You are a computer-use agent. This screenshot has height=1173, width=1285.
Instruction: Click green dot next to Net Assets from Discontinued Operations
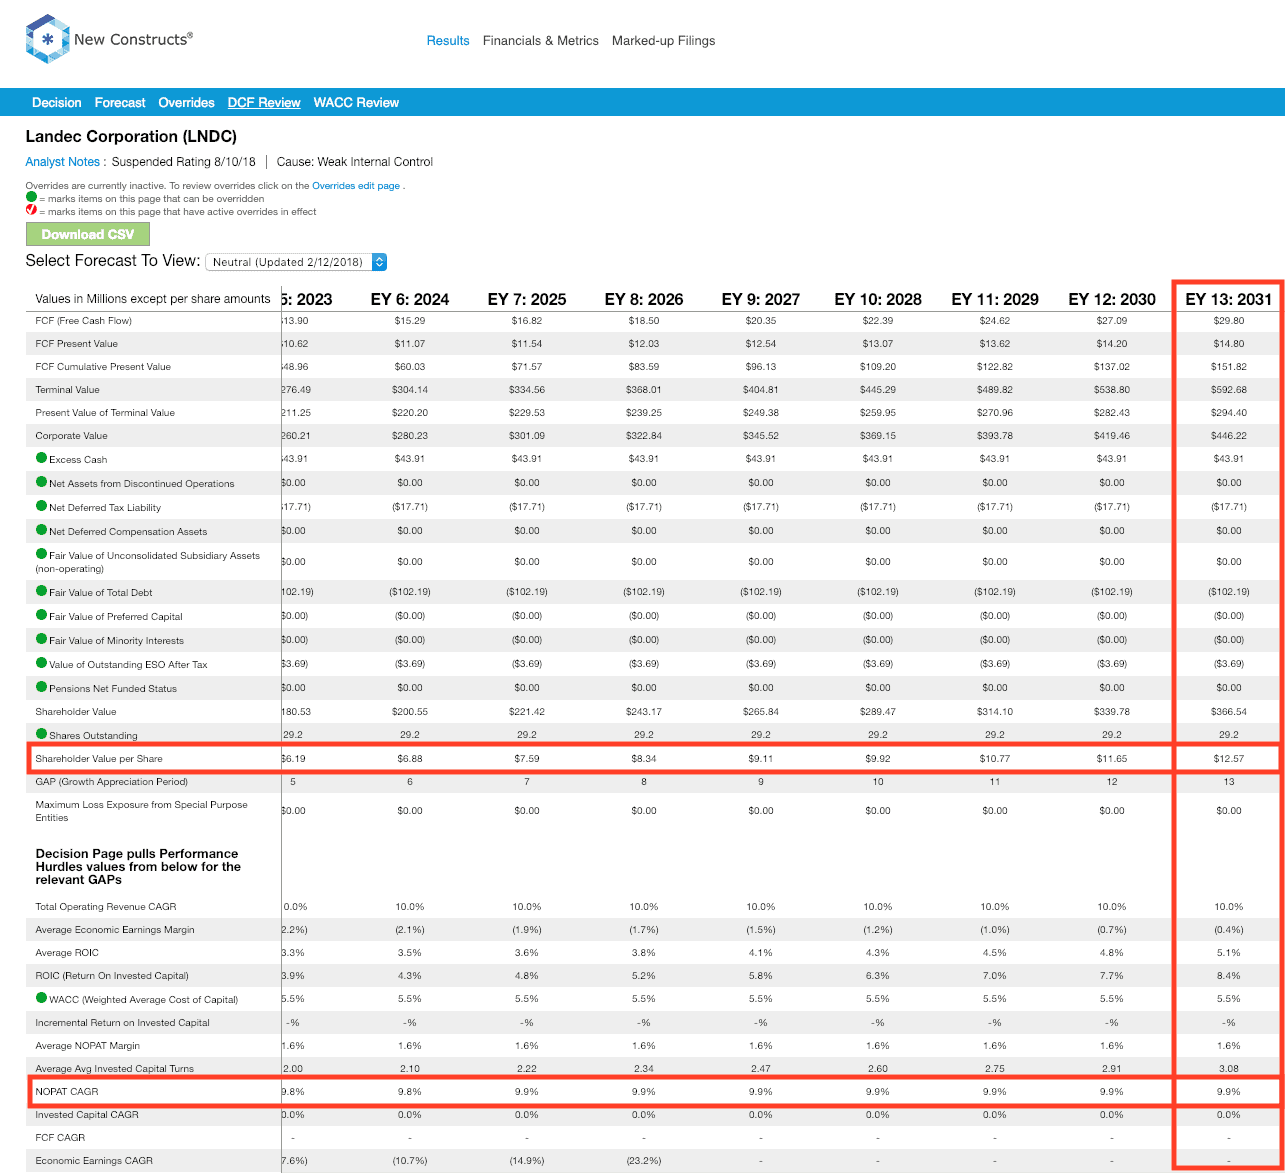[x=42, y=483]
